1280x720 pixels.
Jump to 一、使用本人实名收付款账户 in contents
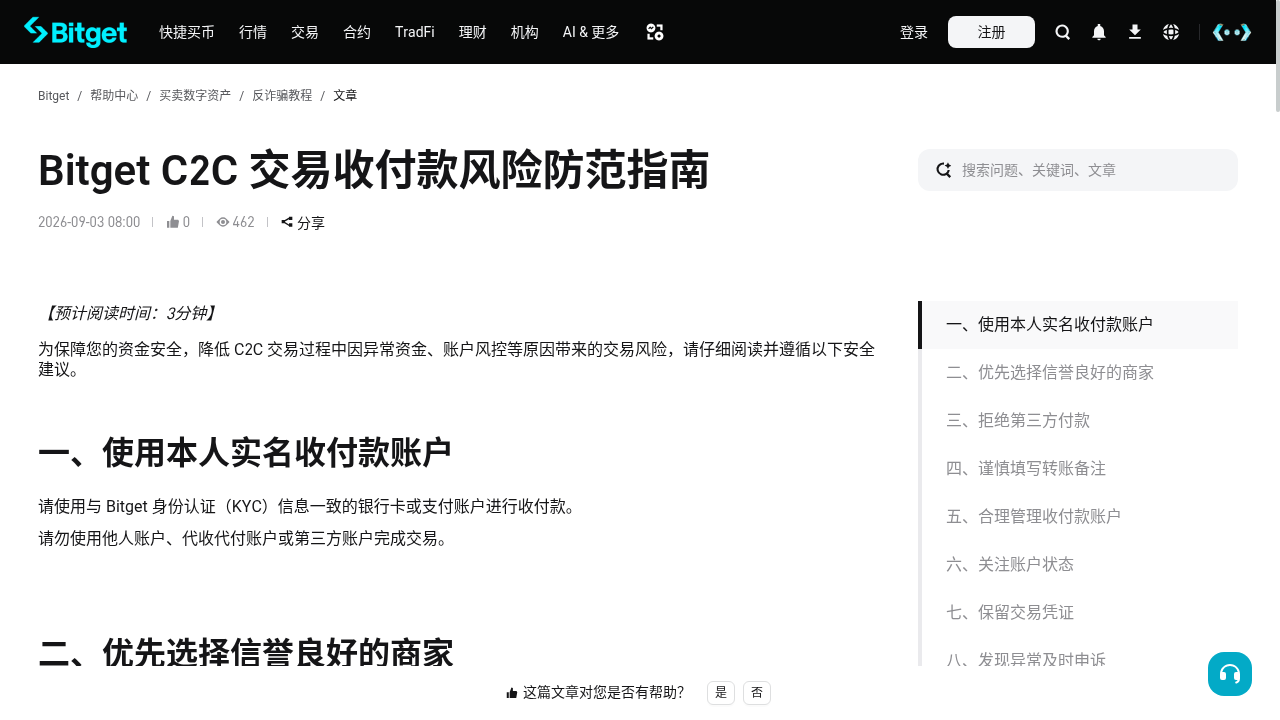pos(1078,325)
